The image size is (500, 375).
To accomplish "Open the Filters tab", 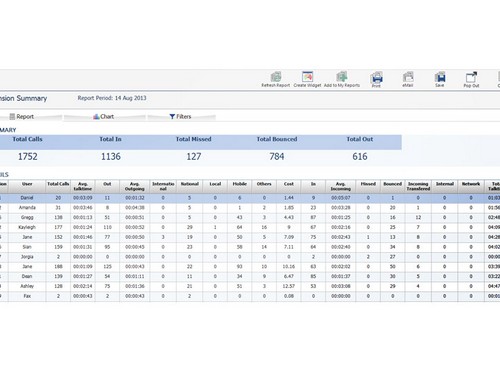I will point(180,117).
